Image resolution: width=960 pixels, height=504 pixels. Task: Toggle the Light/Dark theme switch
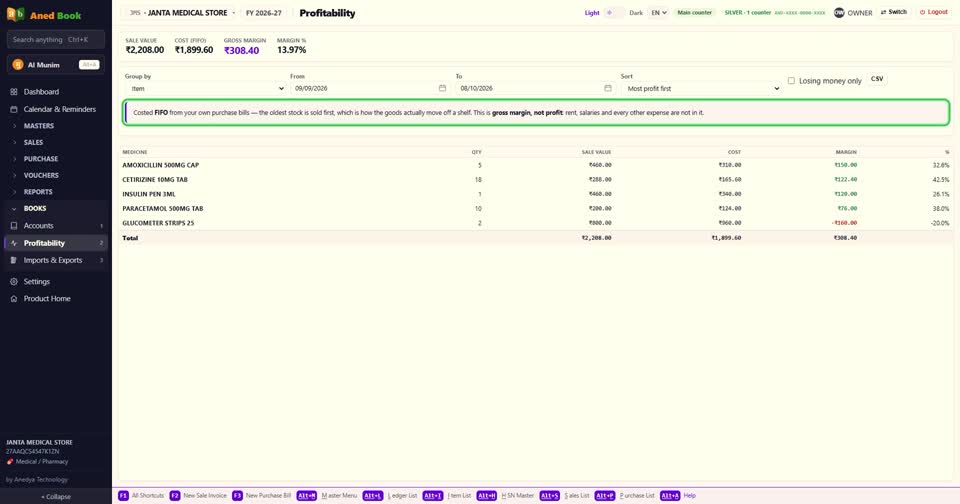(614, 12)
